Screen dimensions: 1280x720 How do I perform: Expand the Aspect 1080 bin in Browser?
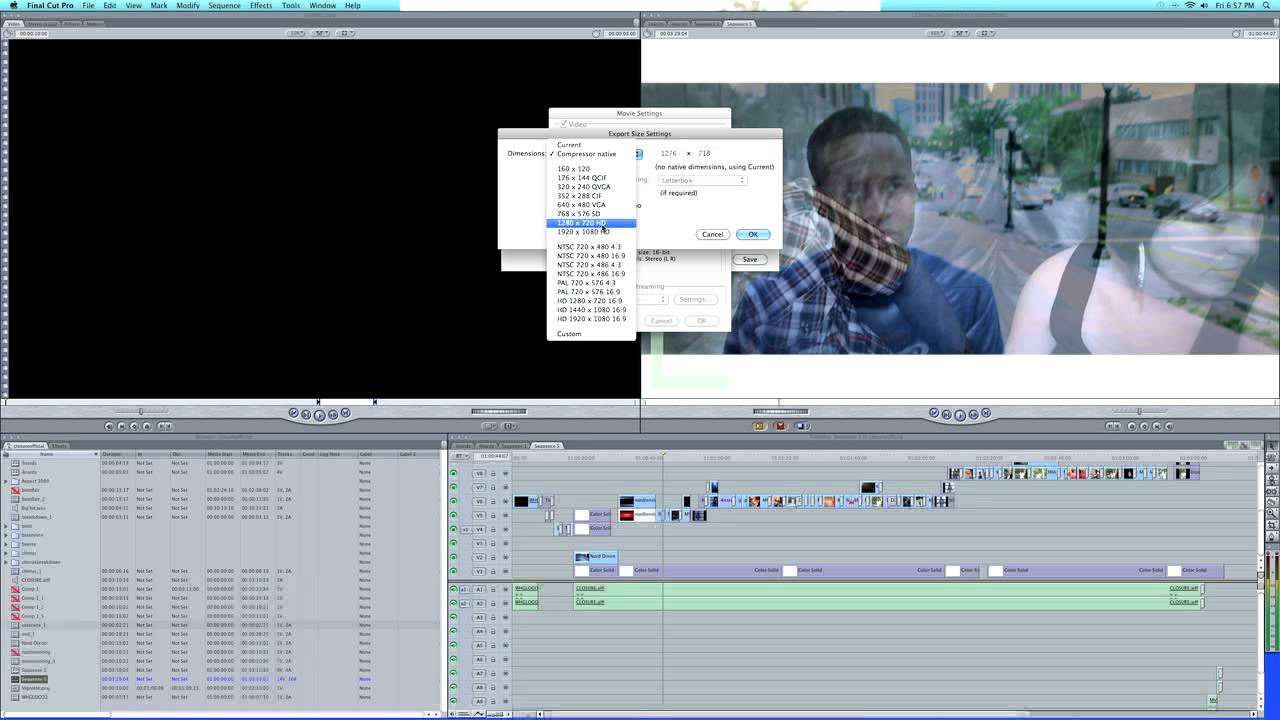[x=6, y=481]
